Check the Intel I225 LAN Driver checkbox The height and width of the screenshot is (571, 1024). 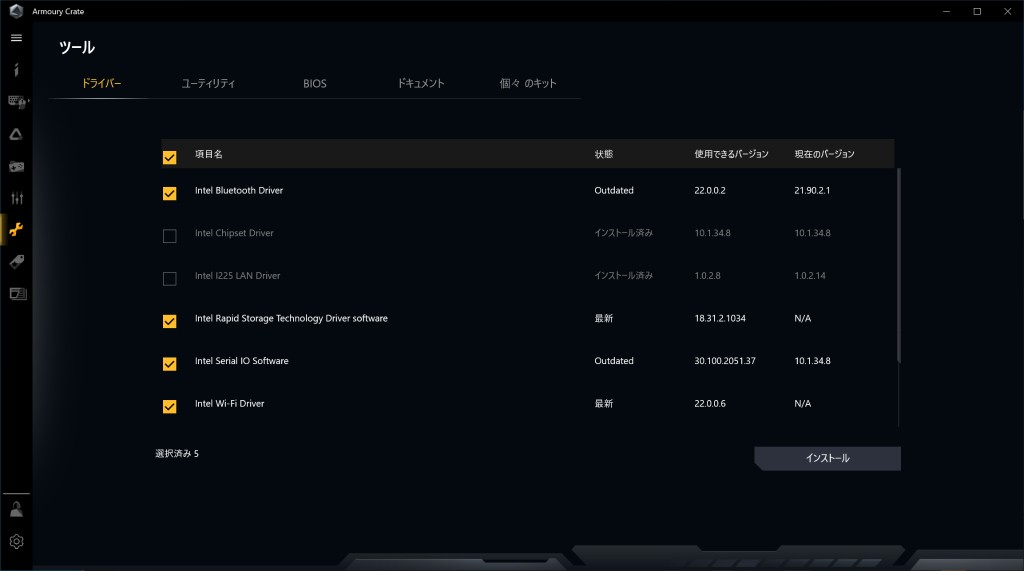(170, 279)
